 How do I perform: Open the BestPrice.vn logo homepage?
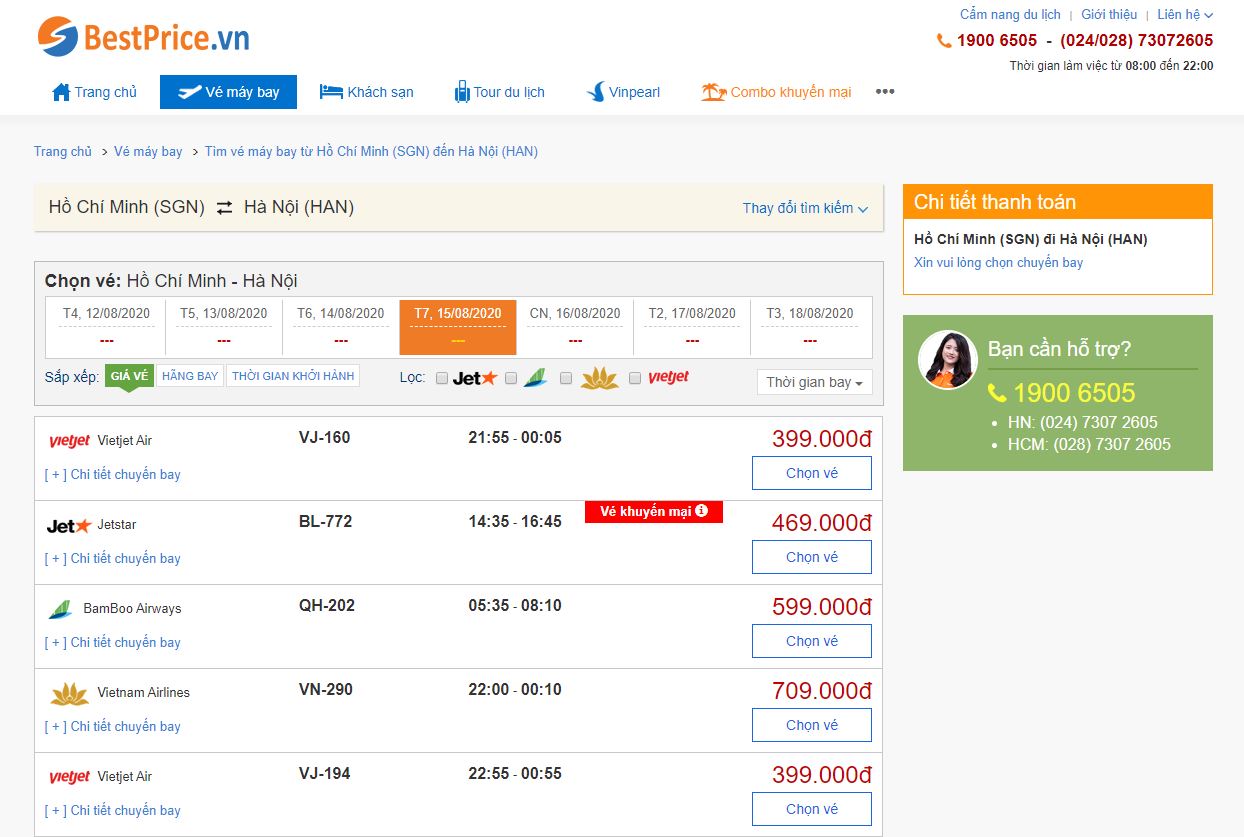143,36
